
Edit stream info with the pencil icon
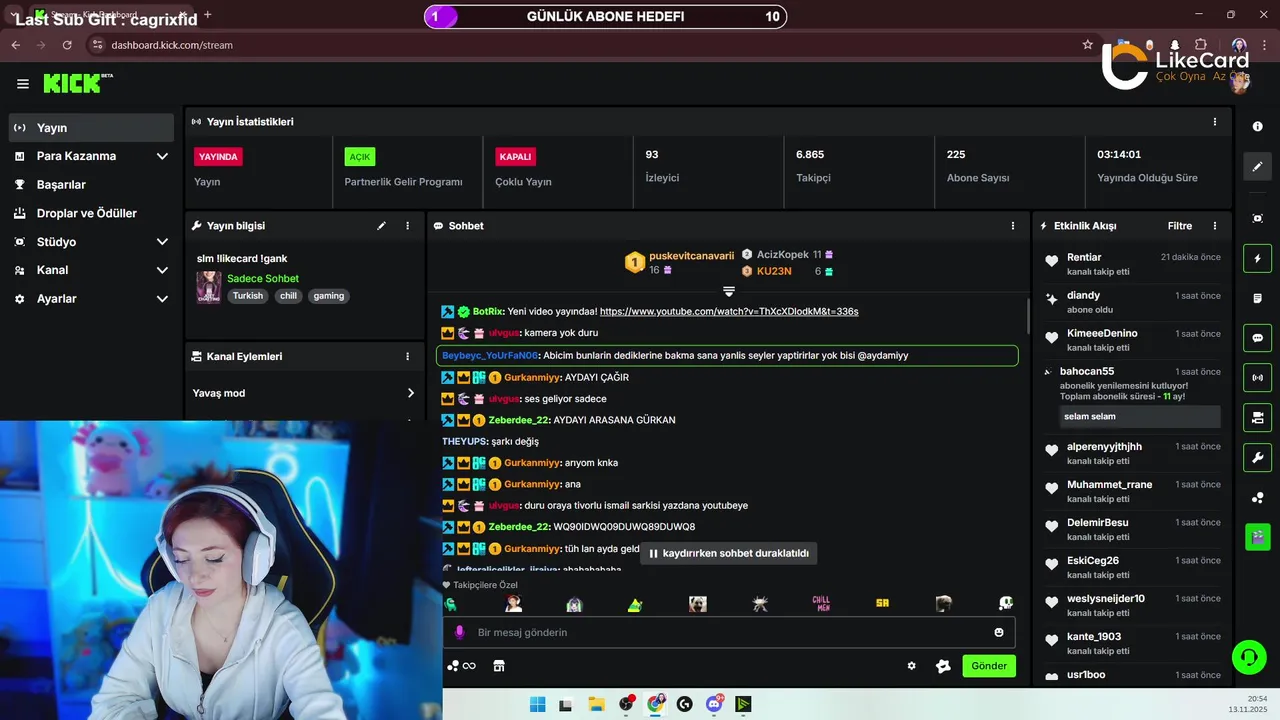tap(381, 226)
